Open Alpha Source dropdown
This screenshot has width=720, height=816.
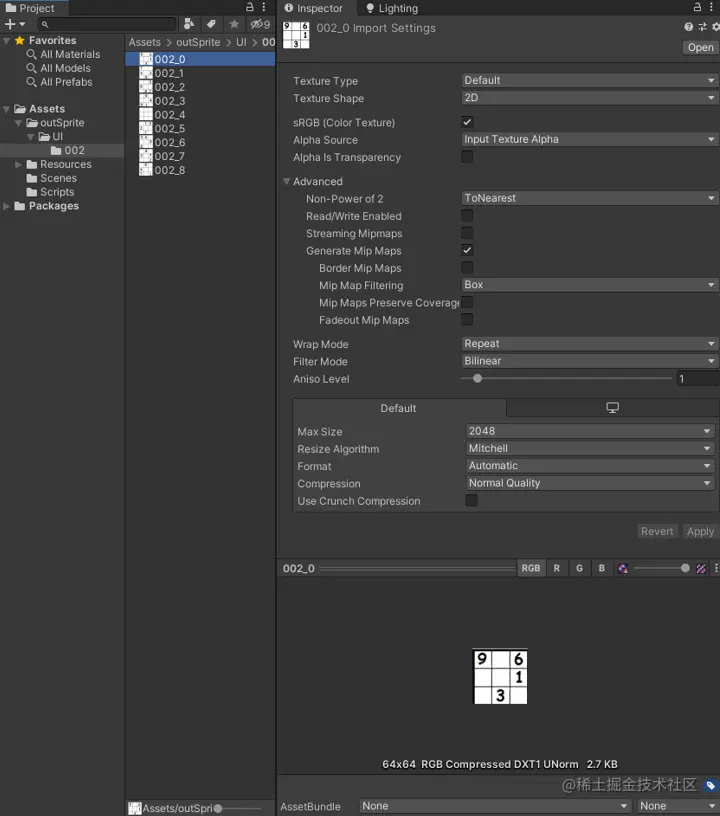tap(589, 139)
